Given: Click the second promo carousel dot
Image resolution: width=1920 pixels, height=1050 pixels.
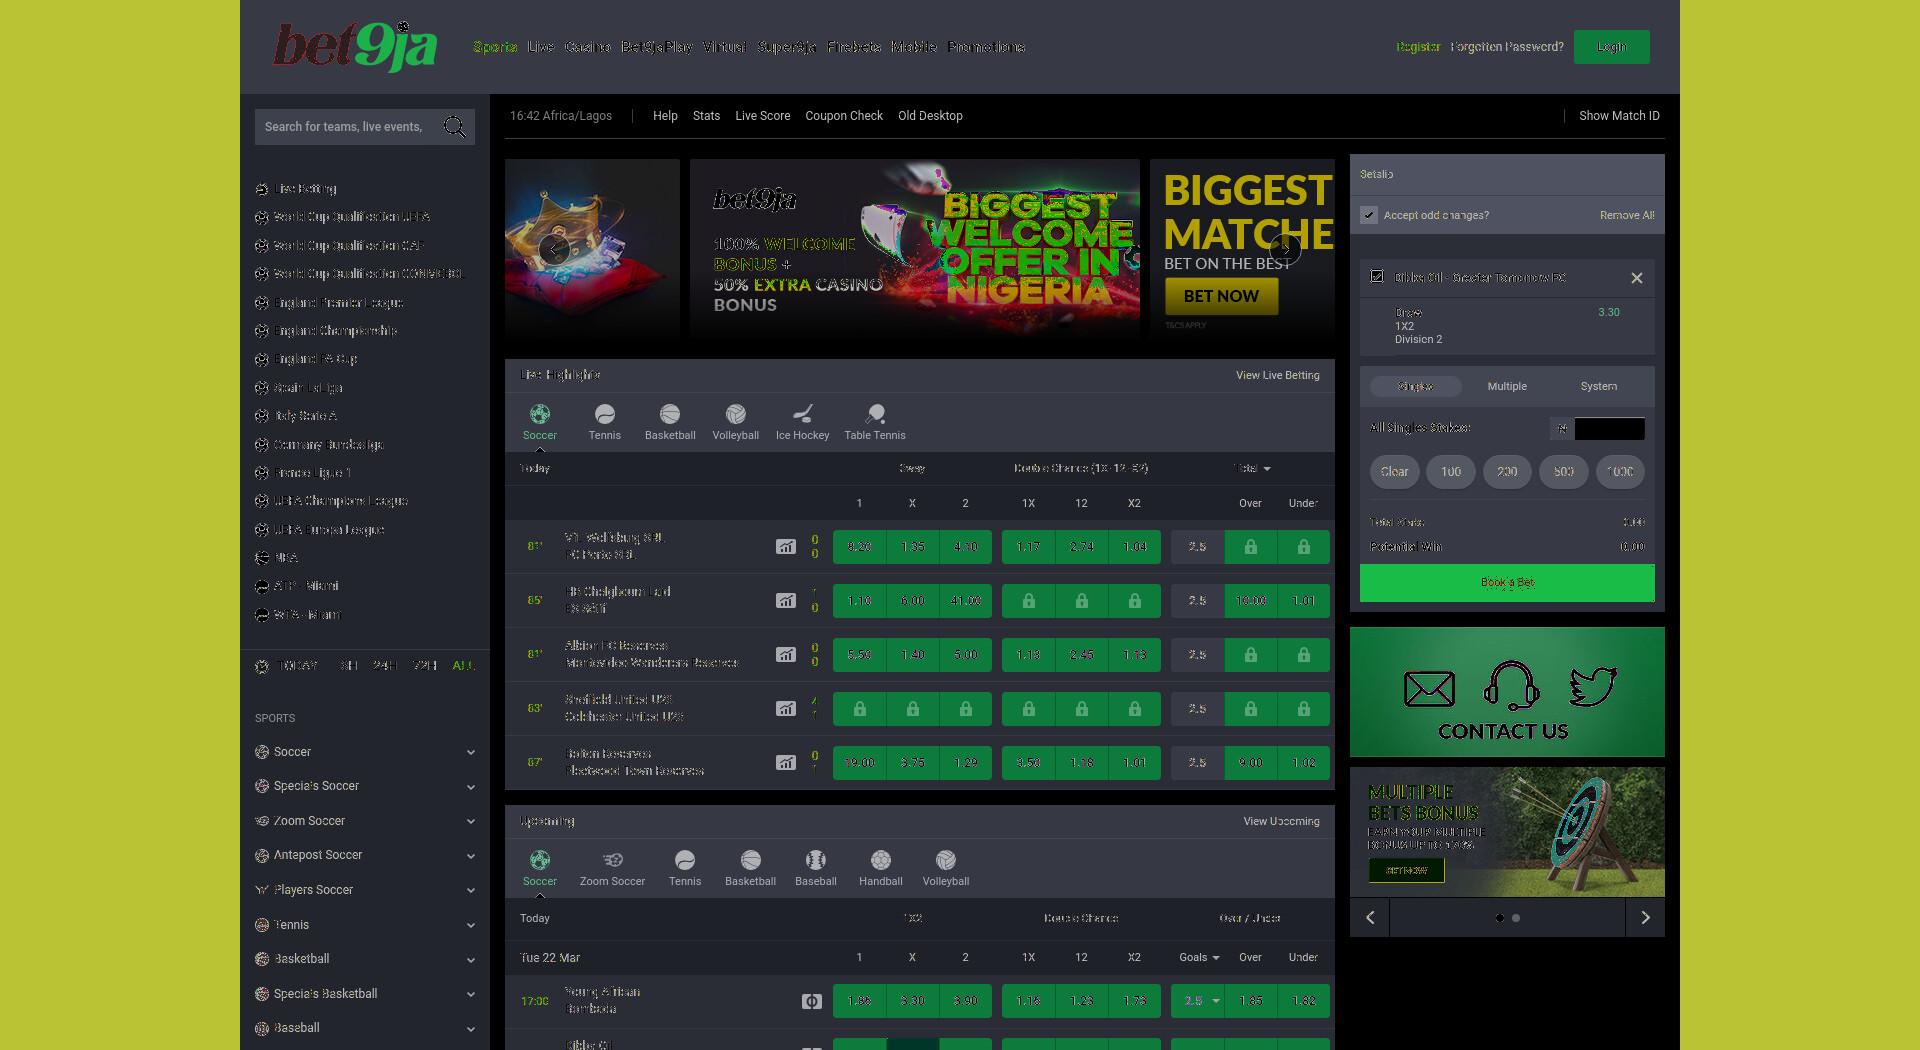Looking at the screenshot, I should pos(1516,918).
